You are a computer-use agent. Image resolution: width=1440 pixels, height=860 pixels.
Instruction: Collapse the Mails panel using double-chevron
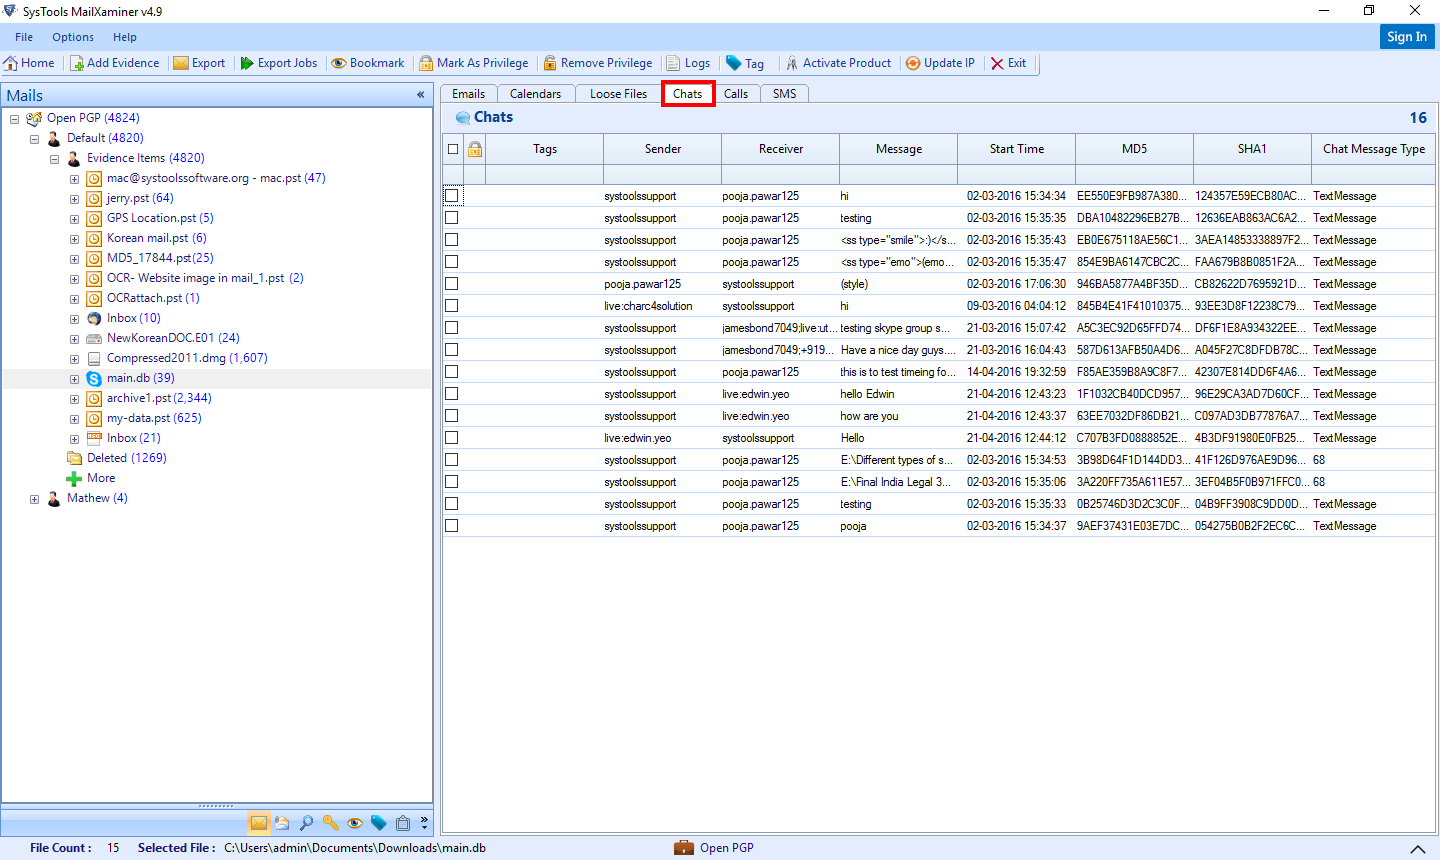tap(420, 95)
